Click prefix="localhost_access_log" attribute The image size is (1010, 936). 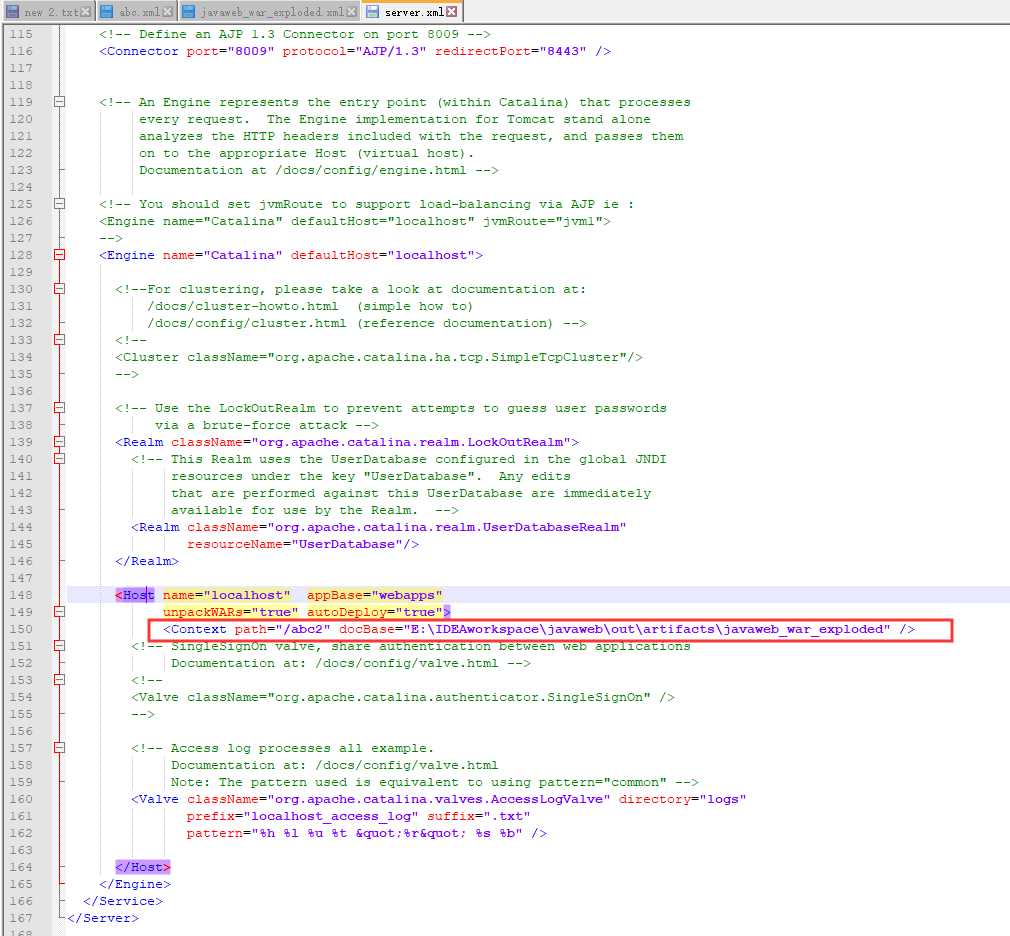click(303, 816)
